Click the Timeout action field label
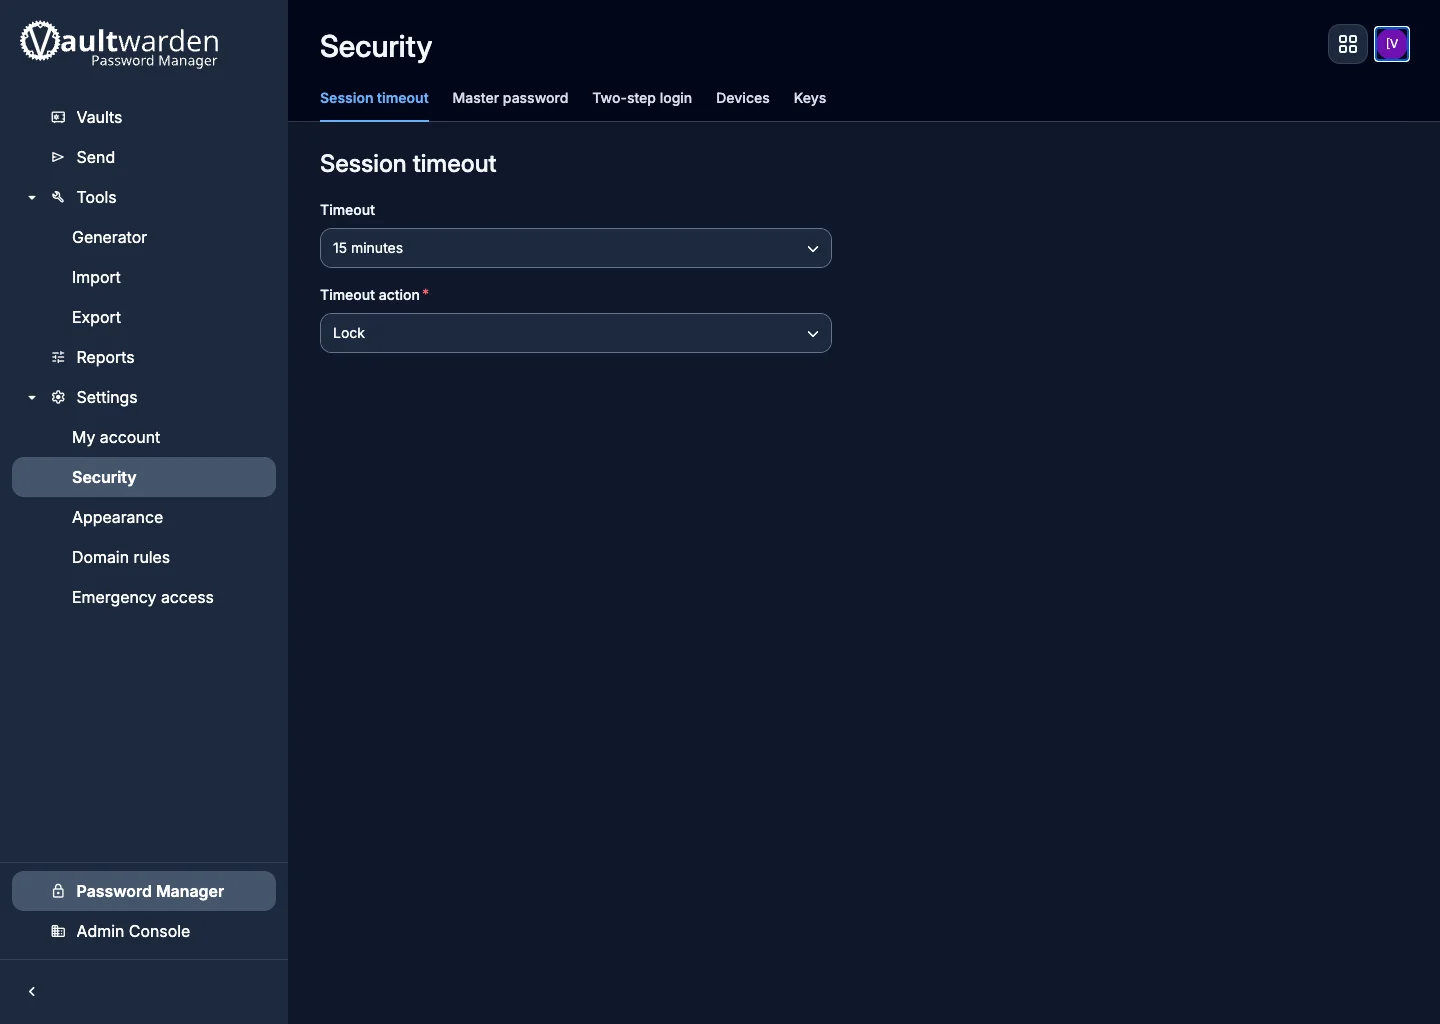Viewport: 1440px width, 1024px height. click(x=370, y=295)
